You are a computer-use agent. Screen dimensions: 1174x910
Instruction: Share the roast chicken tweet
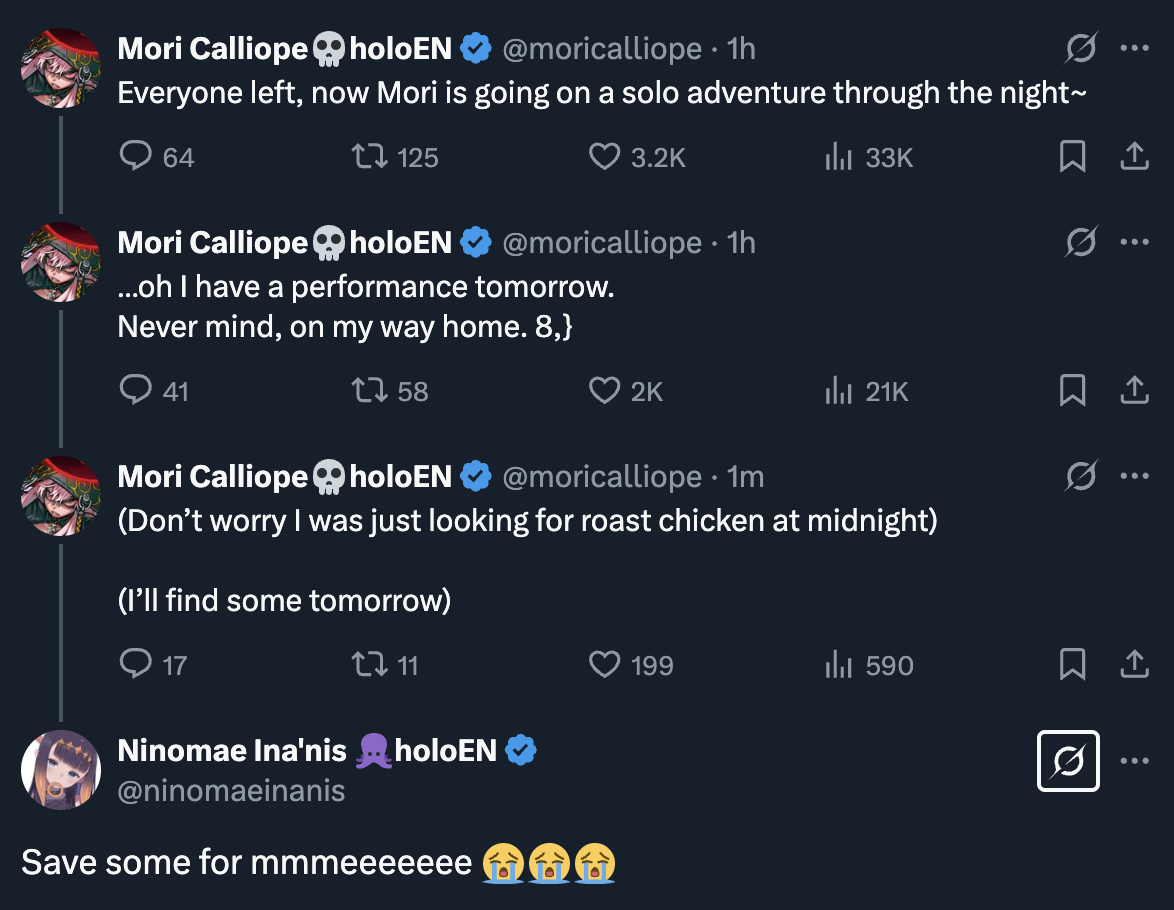[x=1134, y=665]
